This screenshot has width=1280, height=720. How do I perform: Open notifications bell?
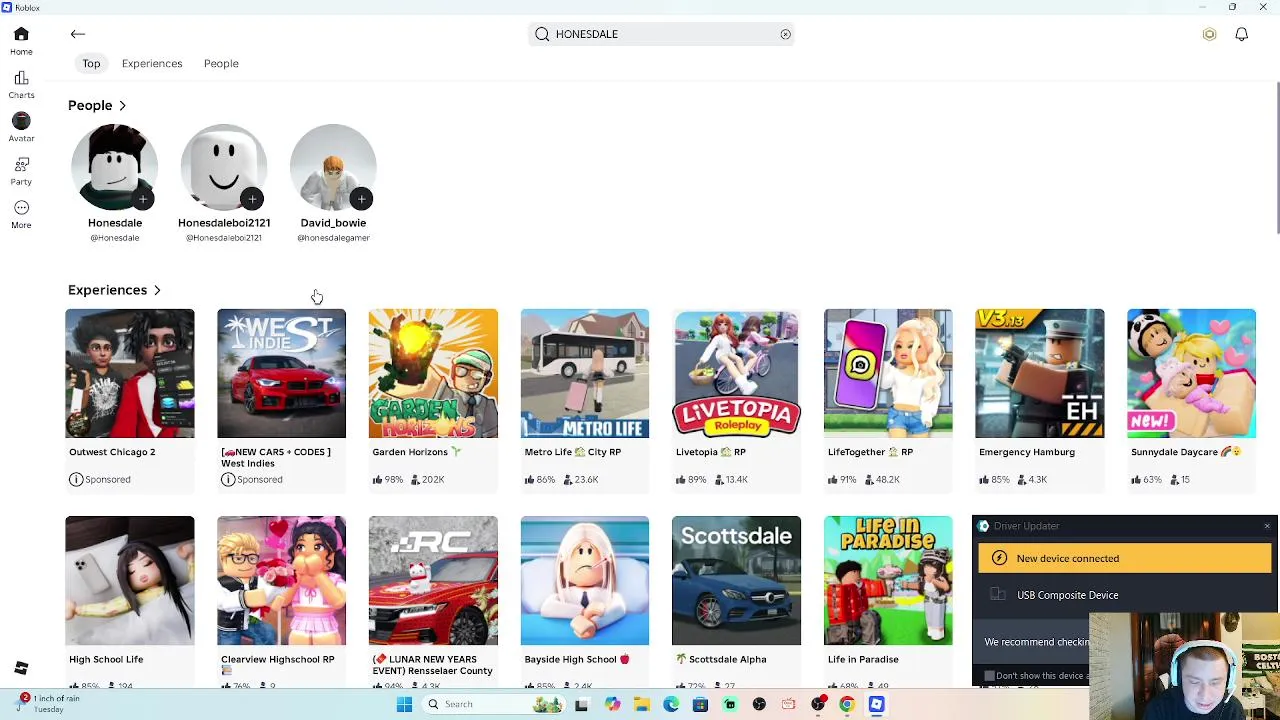(1241, 34)
